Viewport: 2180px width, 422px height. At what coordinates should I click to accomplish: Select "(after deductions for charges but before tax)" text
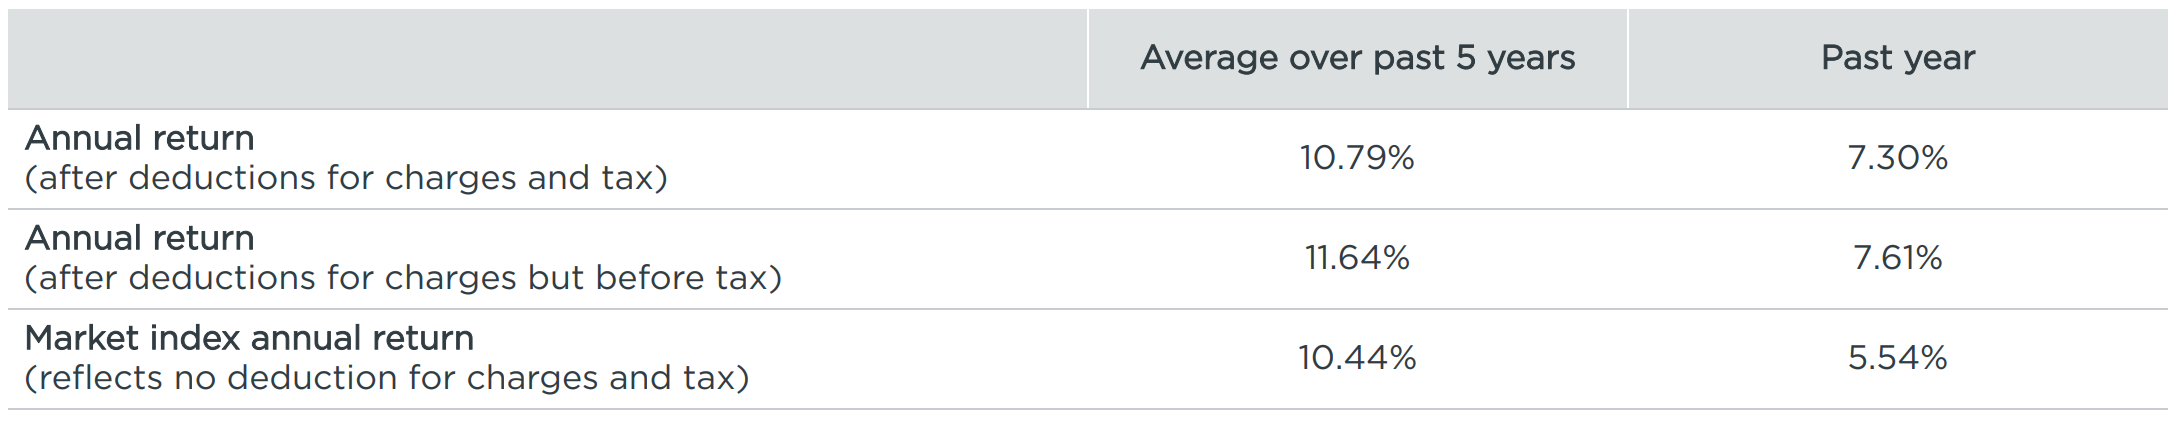click(x=403, y=278)
